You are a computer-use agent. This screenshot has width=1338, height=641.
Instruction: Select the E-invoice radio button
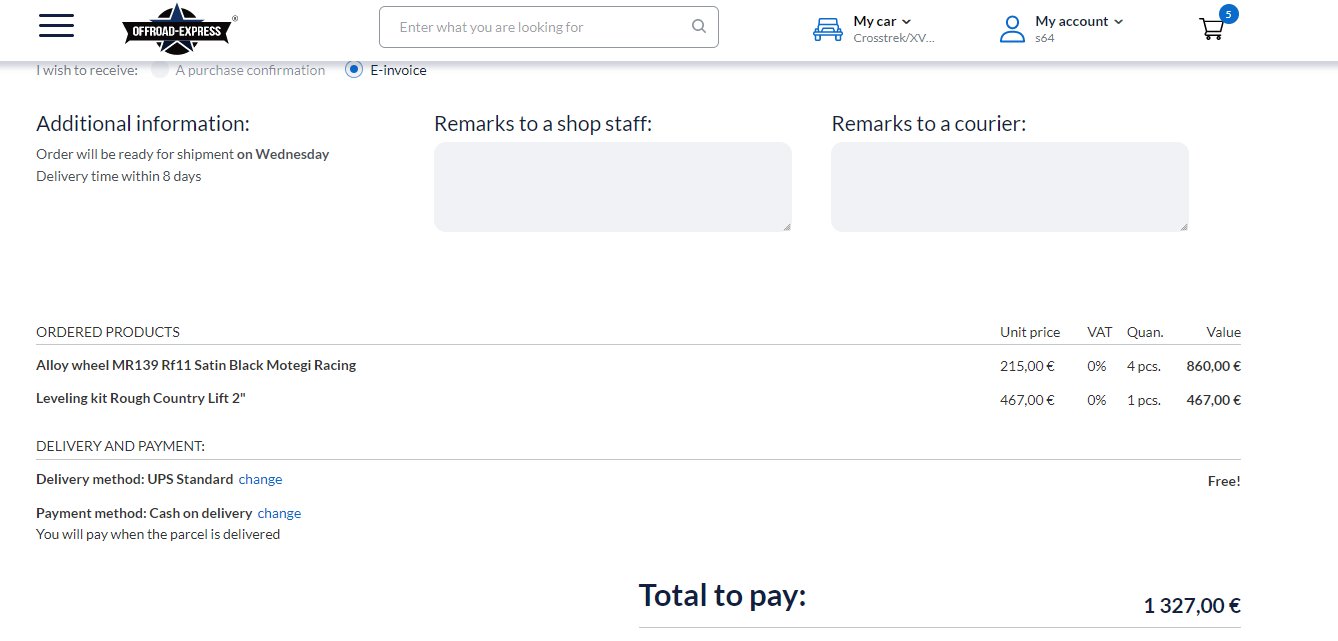coord(353,70)
